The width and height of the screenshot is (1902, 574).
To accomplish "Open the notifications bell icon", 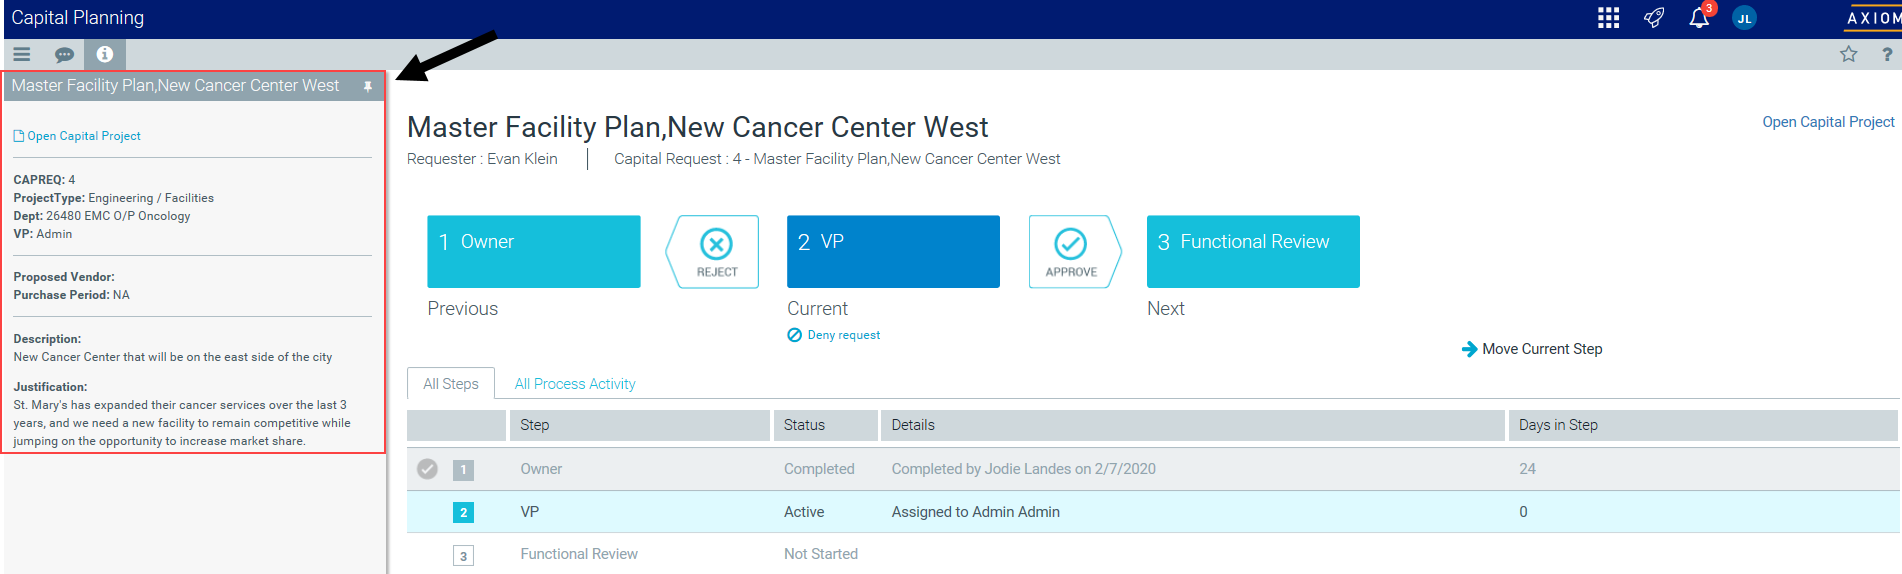I will click(1698, 18).
